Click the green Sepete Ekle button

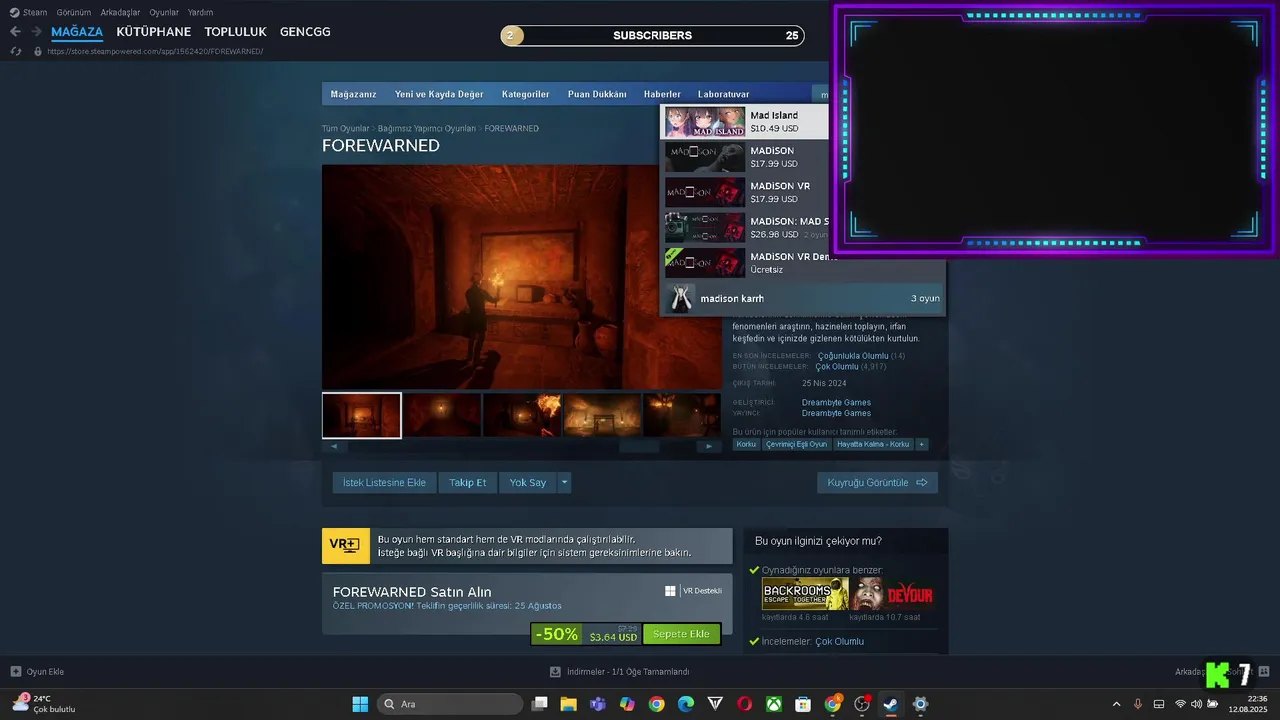tap(681, 634)
